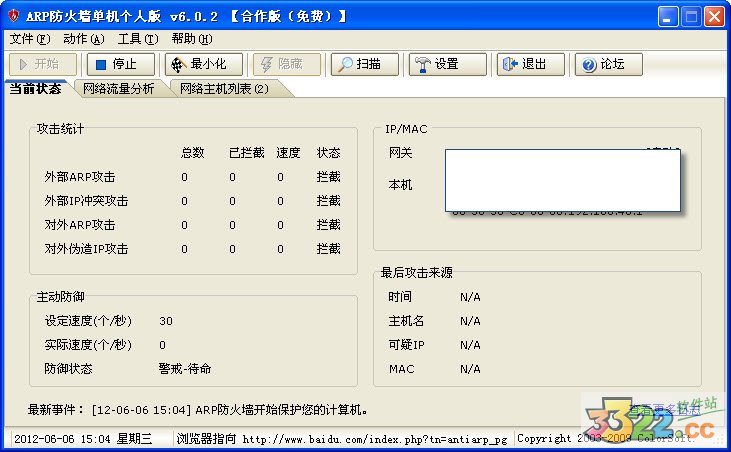Image resolution: width=731 pixels, height=452 pixels.
Task: Click the 浏览器指向 baidu URL in status bar
Action: click(x=342, y=439)
